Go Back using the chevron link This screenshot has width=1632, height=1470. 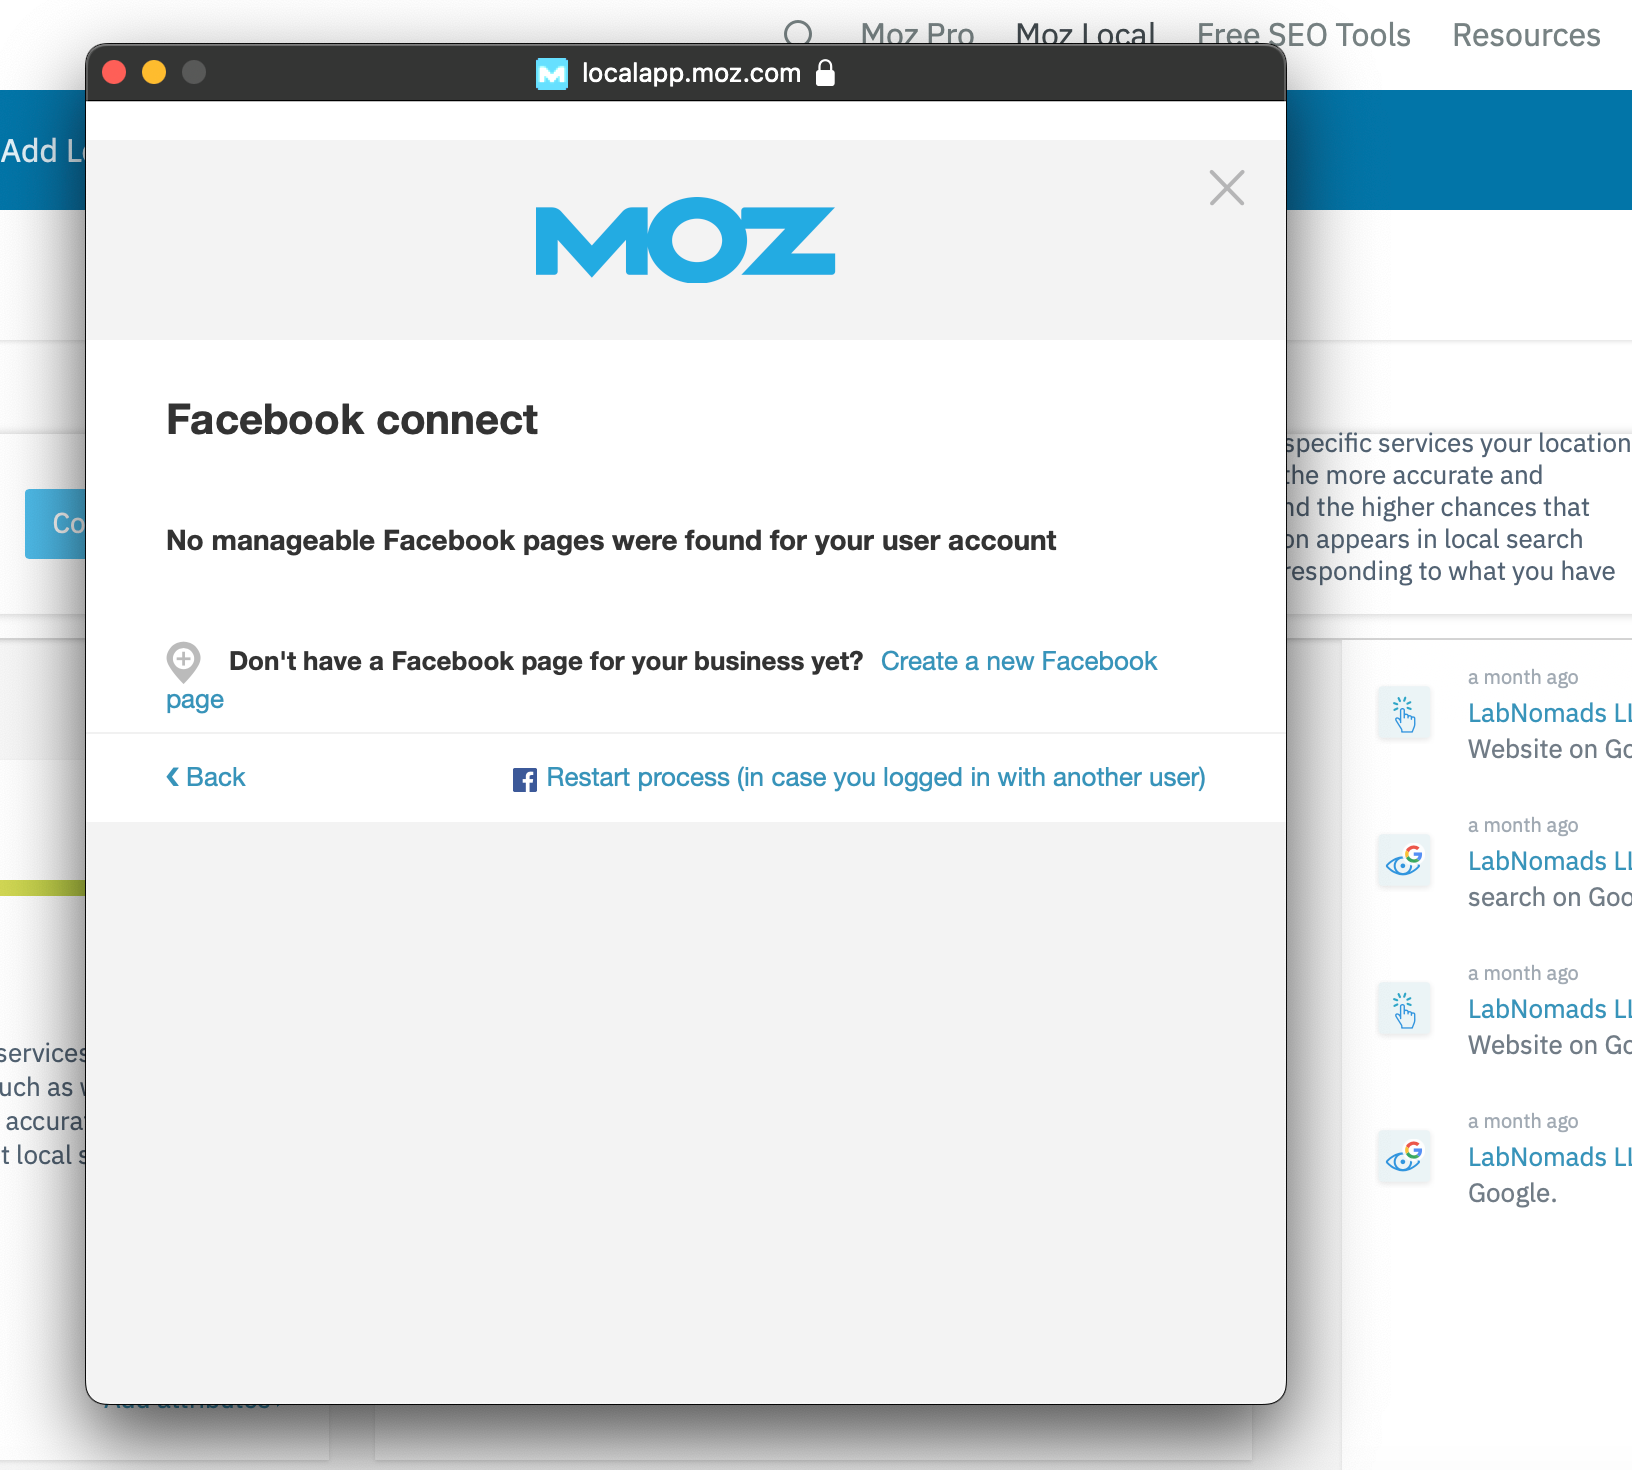click(x=206, y=777)
